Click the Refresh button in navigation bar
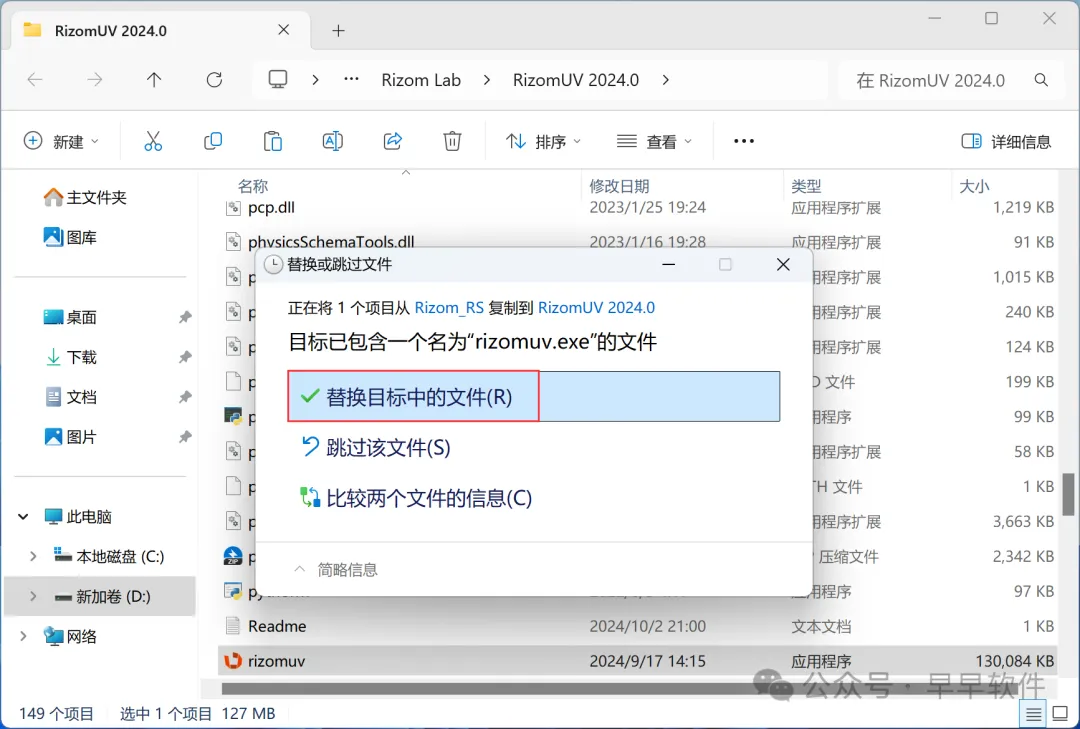Screen dimensions: 1080x729 pyautogui.click(x=214, y=80)
